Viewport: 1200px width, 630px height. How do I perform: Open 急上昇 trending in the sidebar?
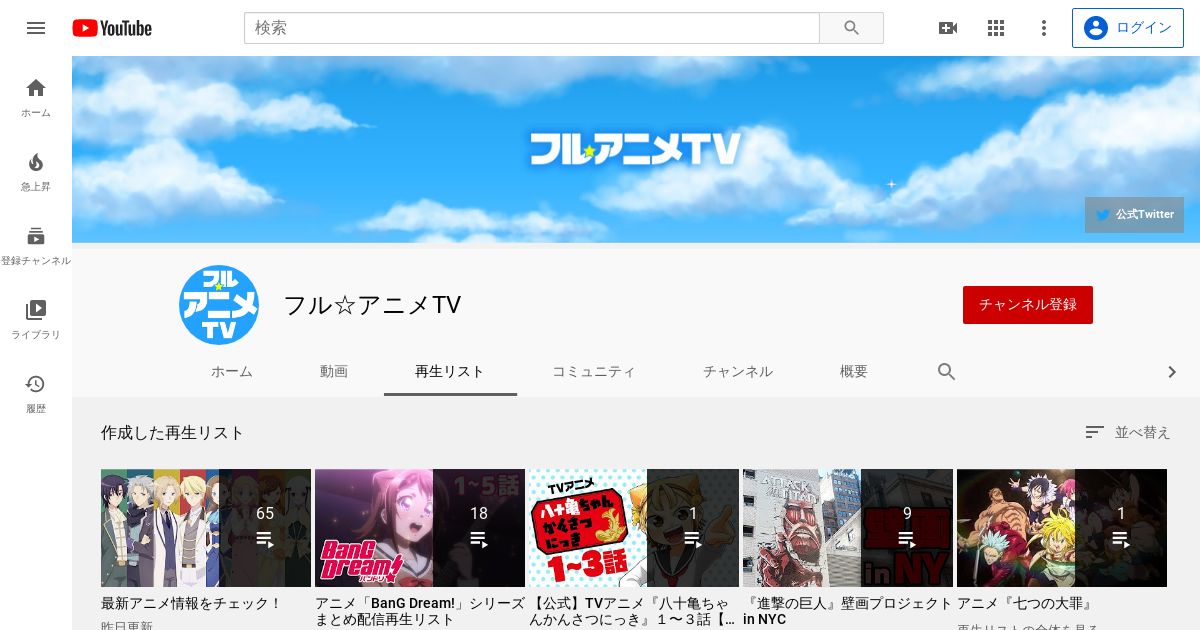pyautogui.click(x=36, y=172)
